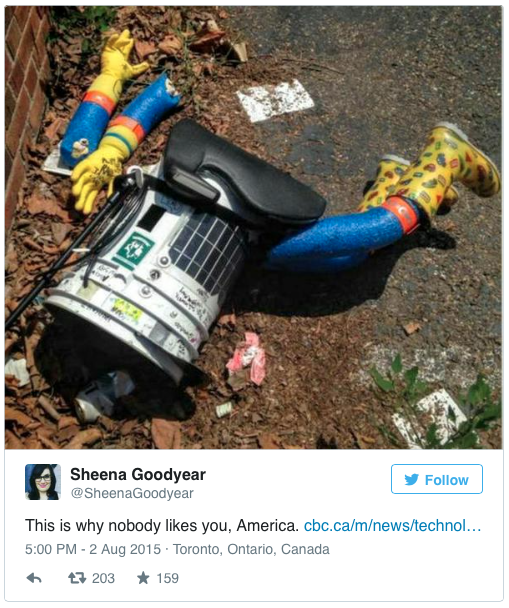Retweet using the retweet arrows icon
The height and width of the screenshot is (608, 509).
point(77,578)
